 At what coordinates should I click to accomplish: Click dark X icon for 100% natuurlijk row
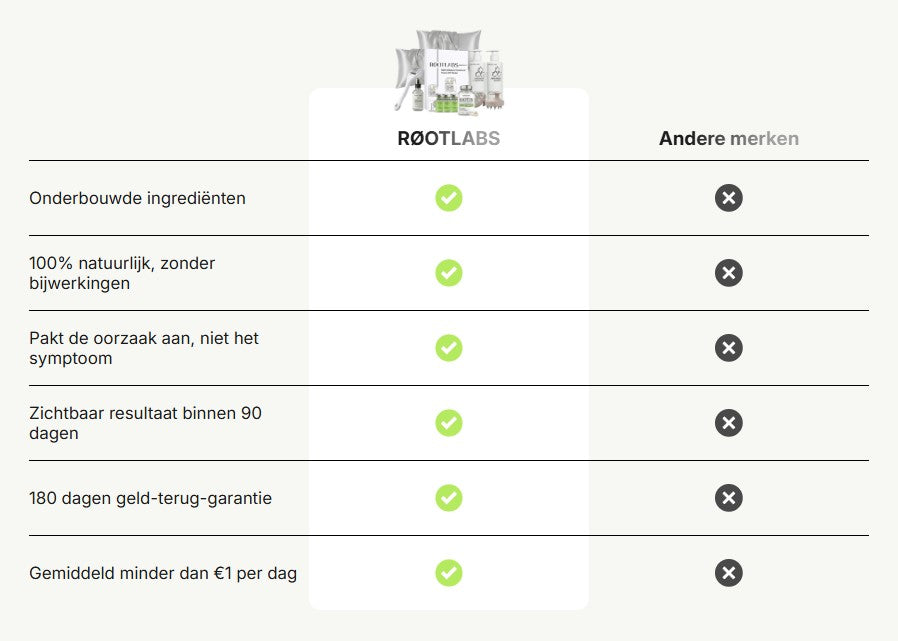729,273
